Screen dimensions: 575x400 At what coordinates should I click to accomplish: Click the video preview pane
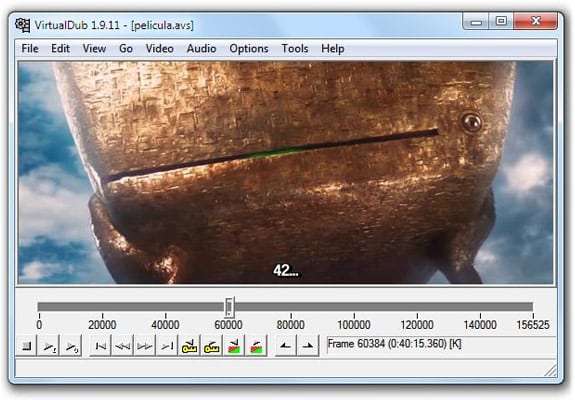coord(286,172)
